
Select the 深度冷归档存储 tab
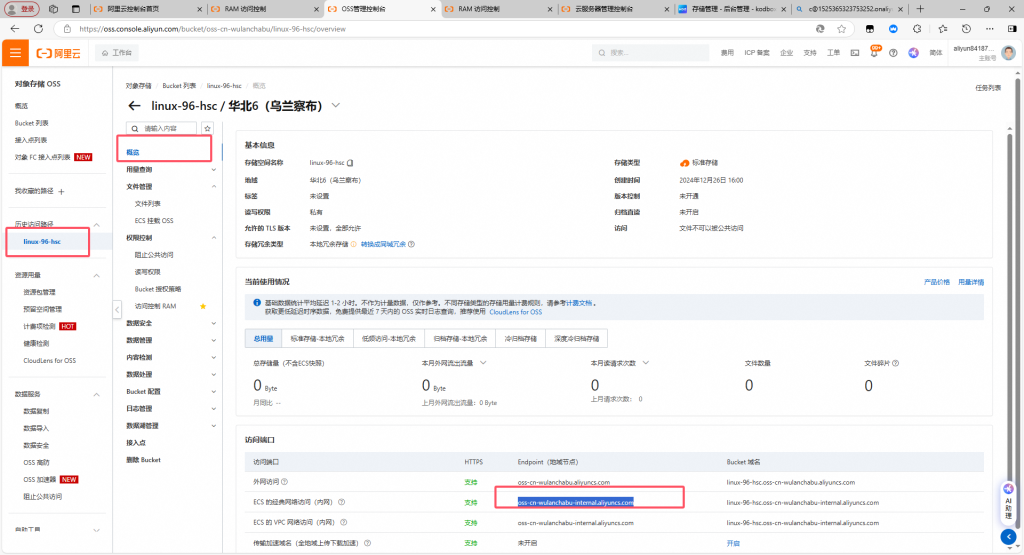tap(576, 339)
